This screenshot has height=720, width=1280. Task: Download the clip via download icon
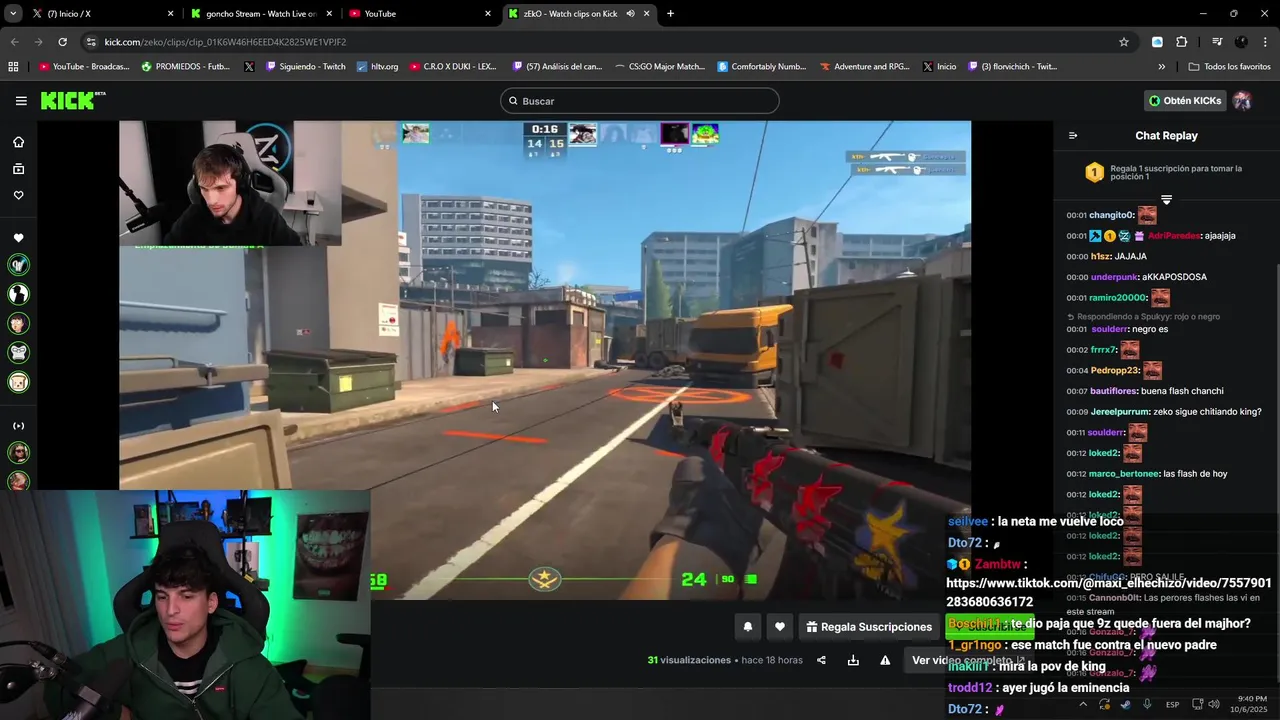[x=853, y=660]
